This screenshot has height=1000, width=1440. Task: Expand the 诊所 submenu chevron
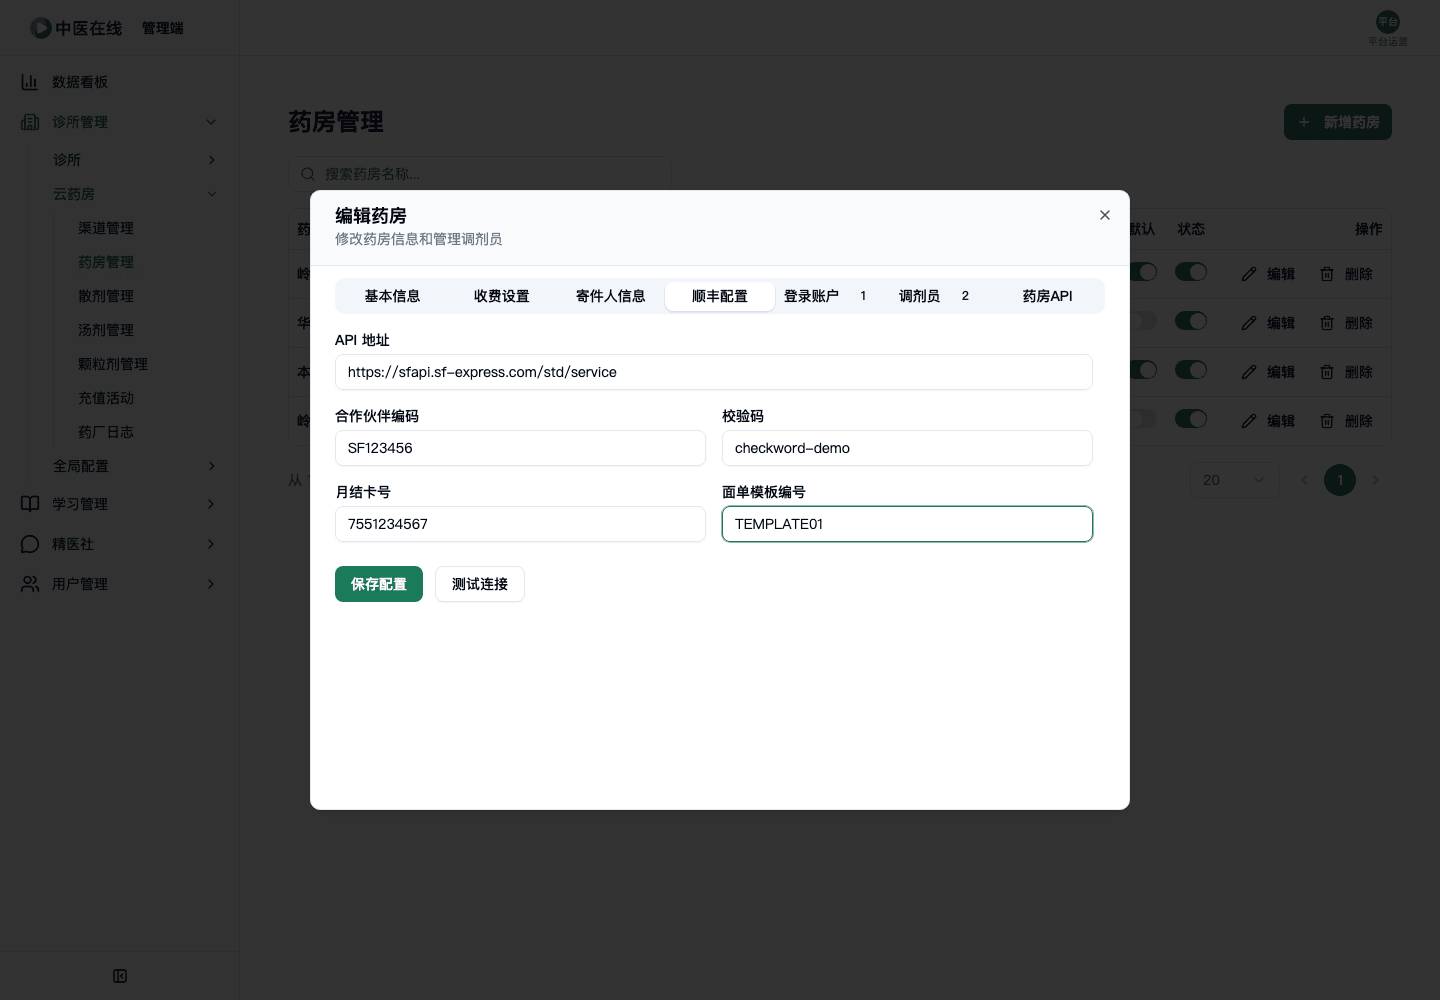211,160
